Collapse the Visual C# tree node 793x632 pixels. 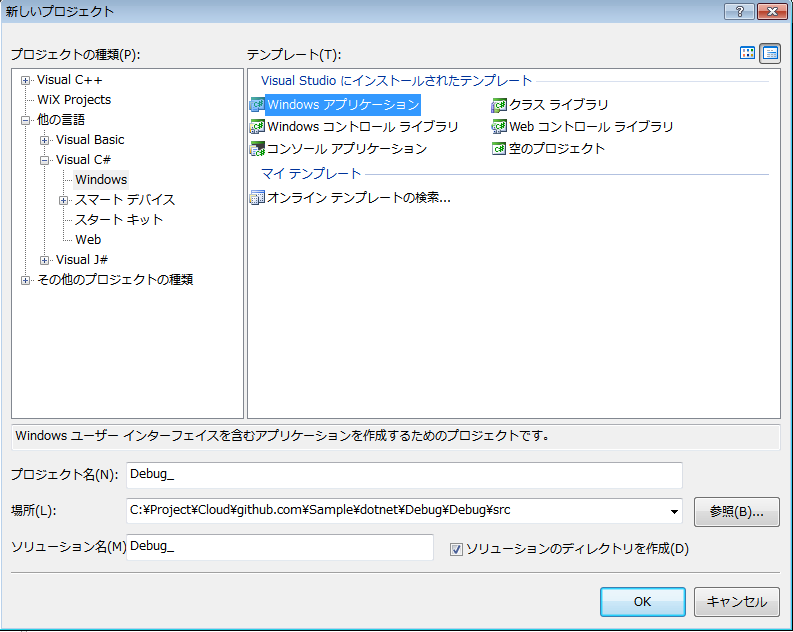coord(45,160)
